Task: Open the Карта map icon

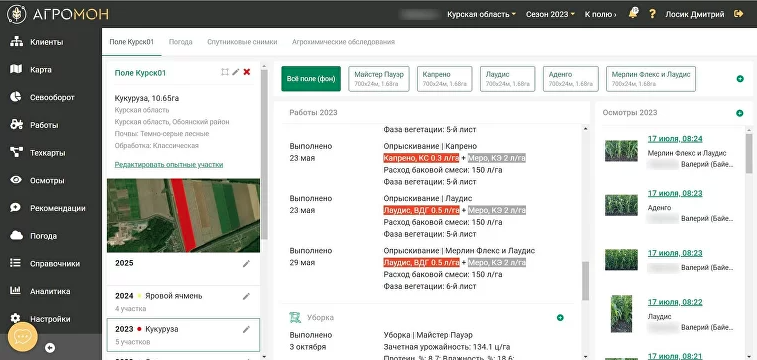Action: coord(16,69)
